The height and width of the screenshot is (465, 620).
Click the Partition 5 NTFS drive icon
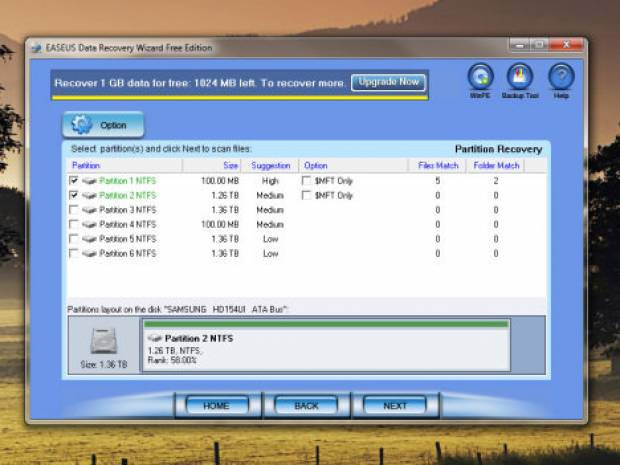click(x=89, y=239)
